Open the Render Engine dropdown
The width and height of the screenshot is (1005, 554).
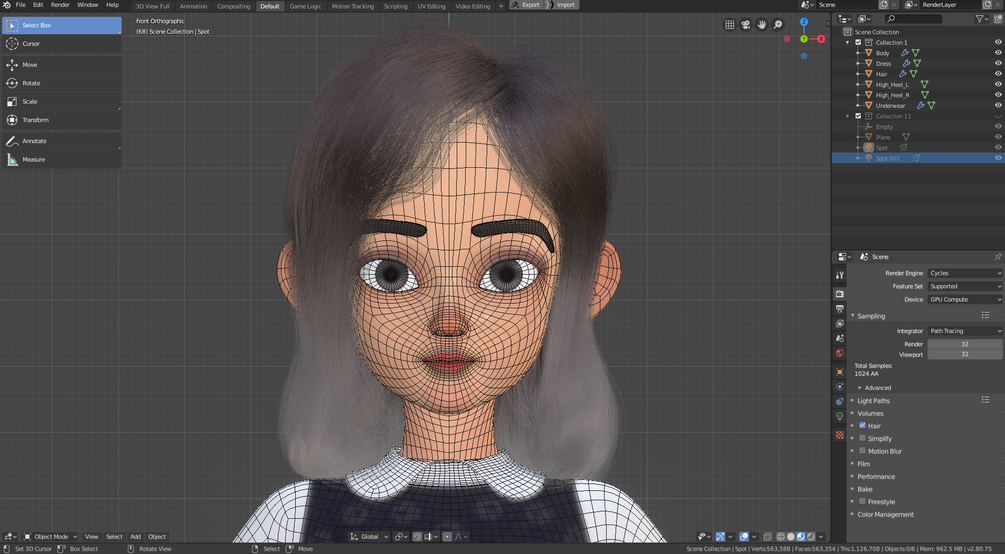click(x=965, y=273)
